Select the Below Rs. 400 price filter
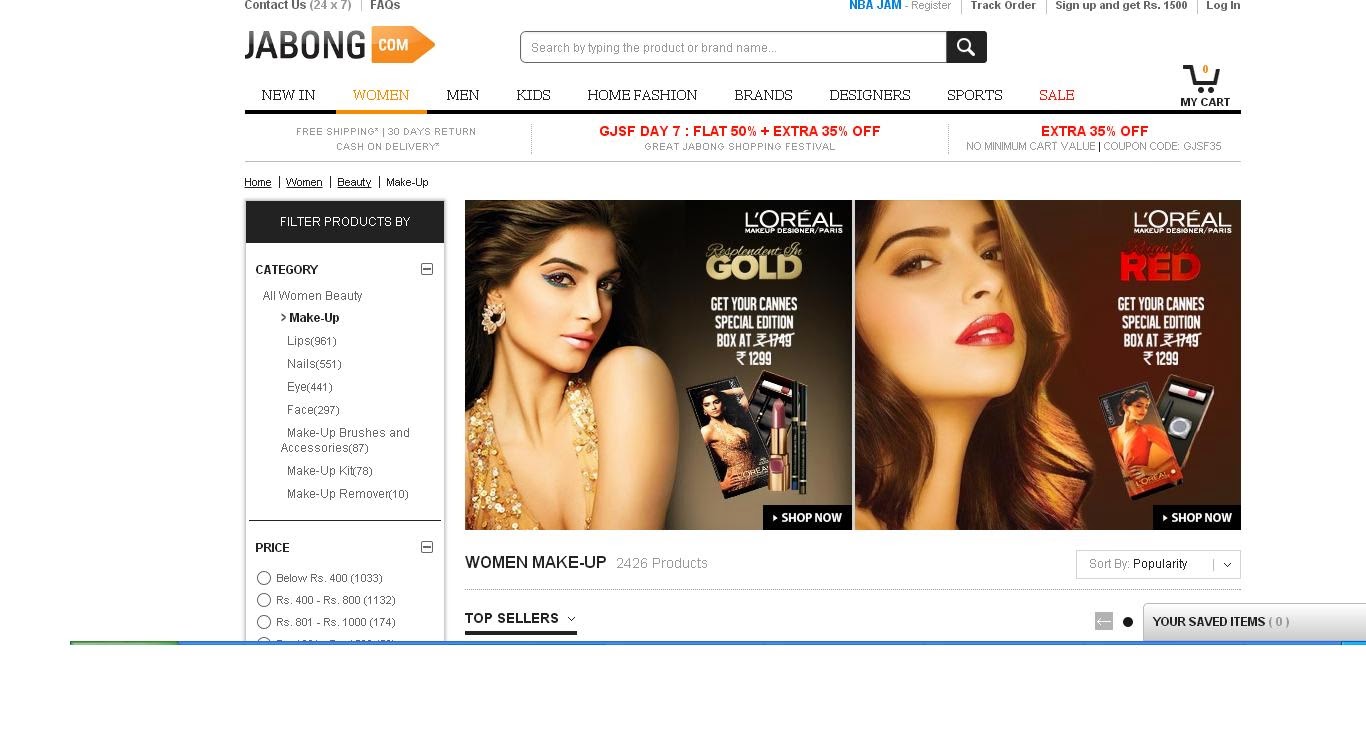 [264, 578]
